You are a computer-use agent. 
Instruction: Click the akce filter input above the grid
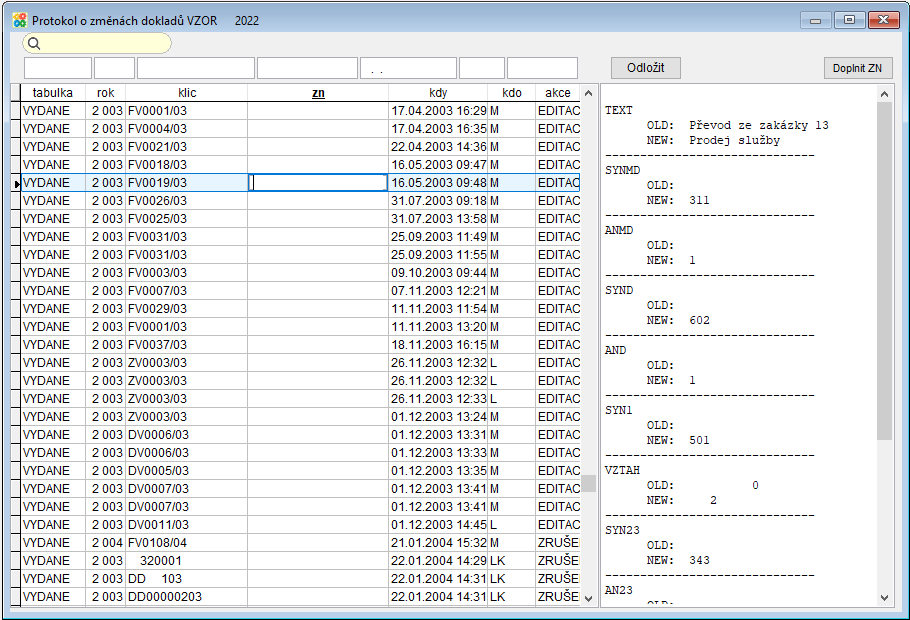(542, 68)
